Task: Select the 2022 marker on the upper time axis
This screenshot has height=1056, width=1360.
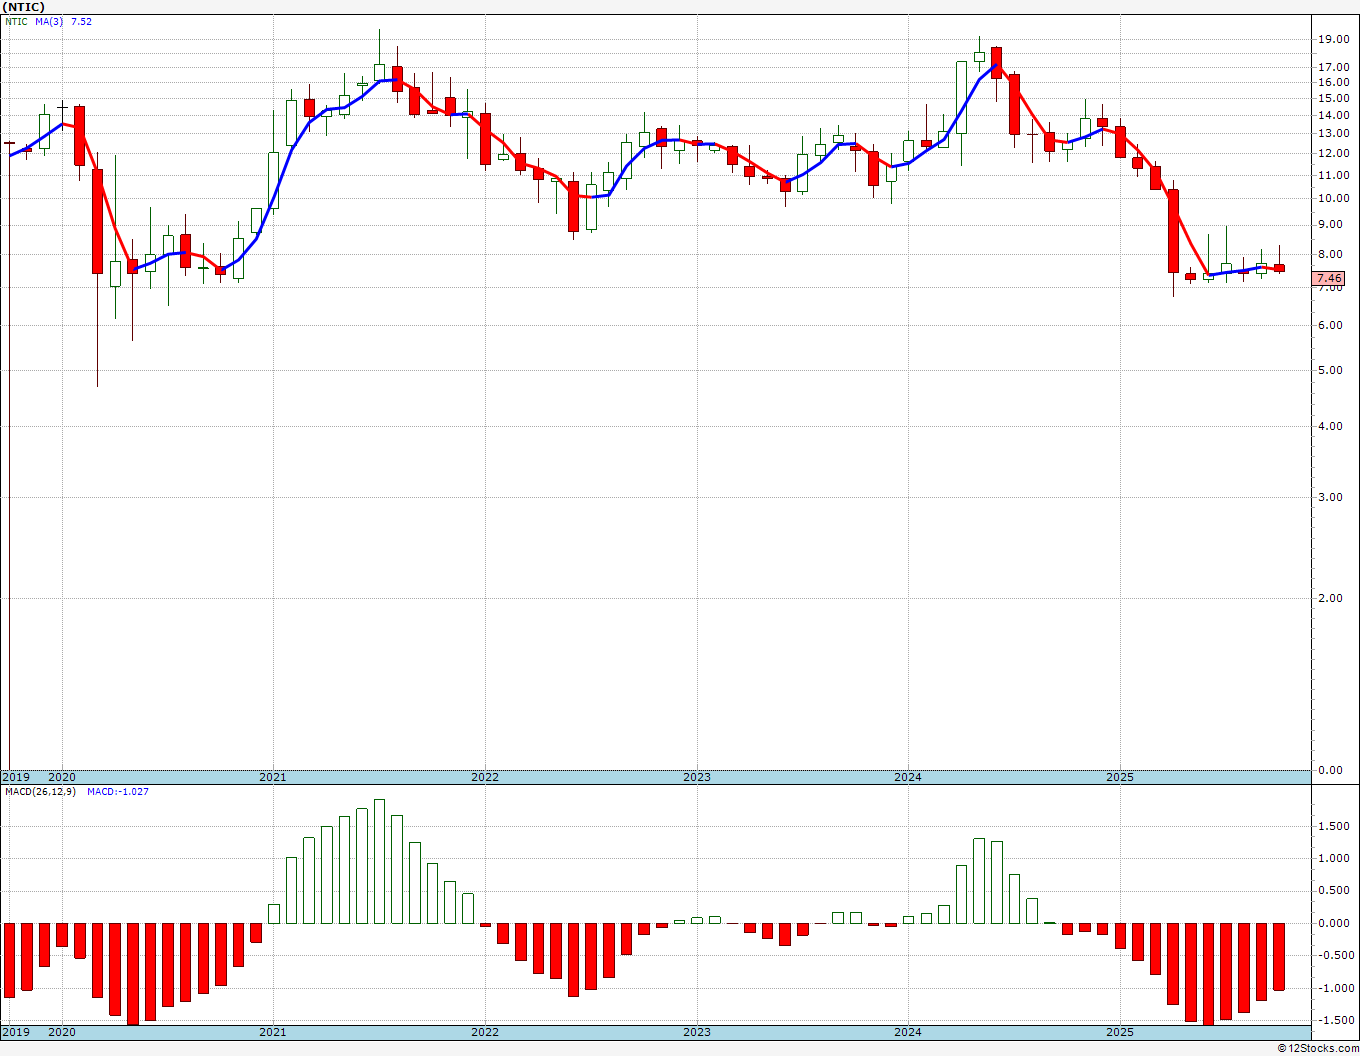Action: [x=485, y=777]
